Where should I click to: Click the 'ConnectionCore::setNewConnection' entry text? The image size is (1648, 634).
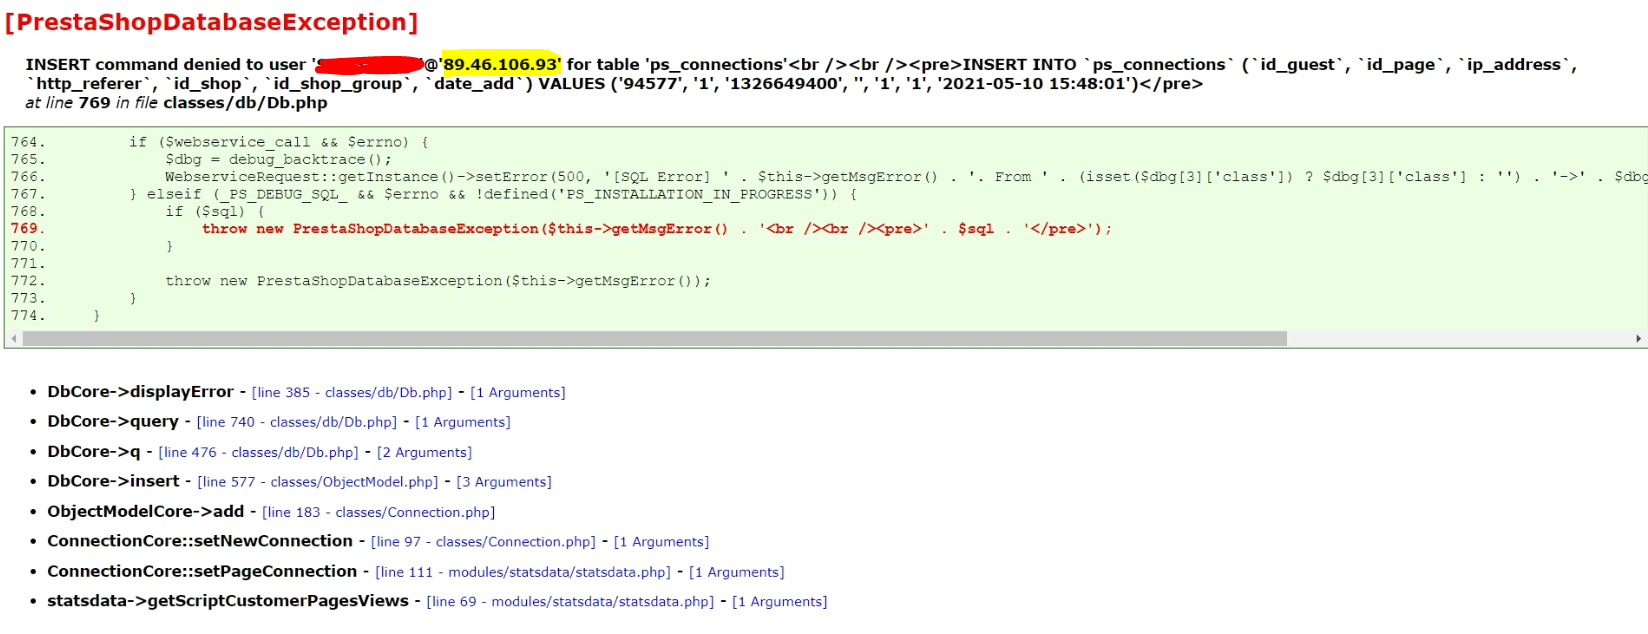click(200, 541)
